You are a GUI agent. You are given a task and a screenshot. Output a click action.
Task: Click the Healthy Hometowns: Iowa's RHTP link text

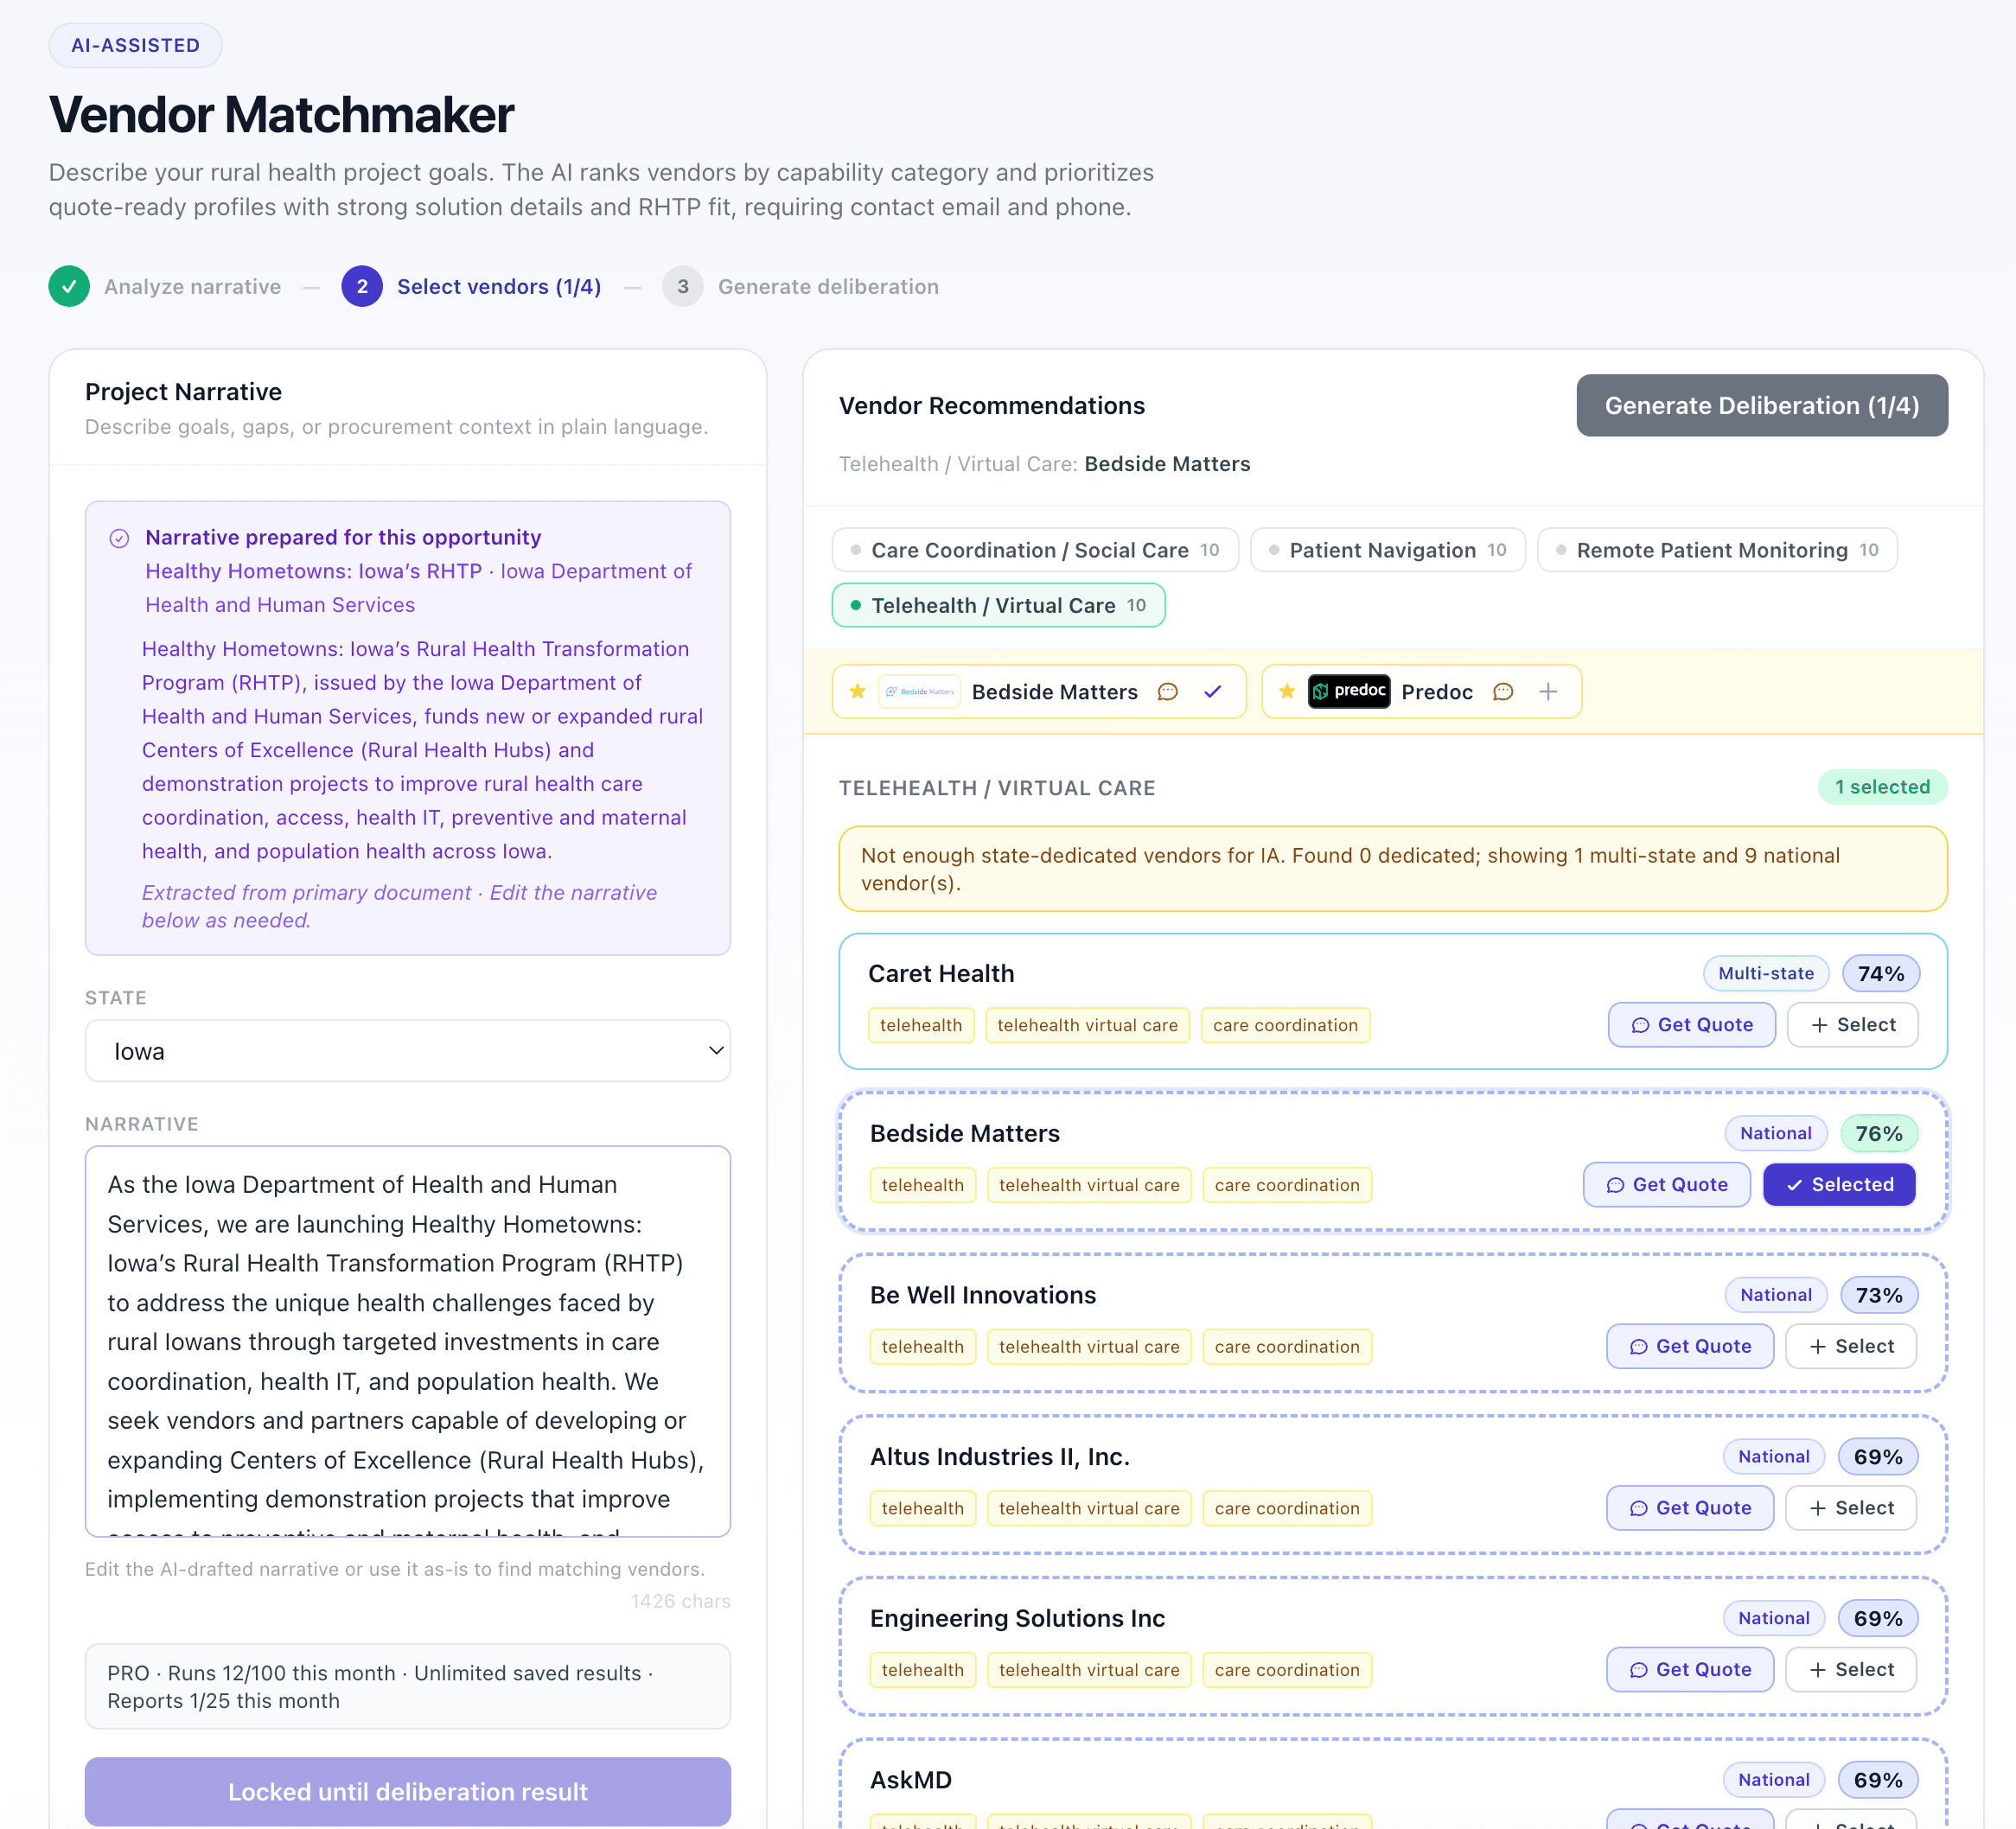[x=314, y=571]
